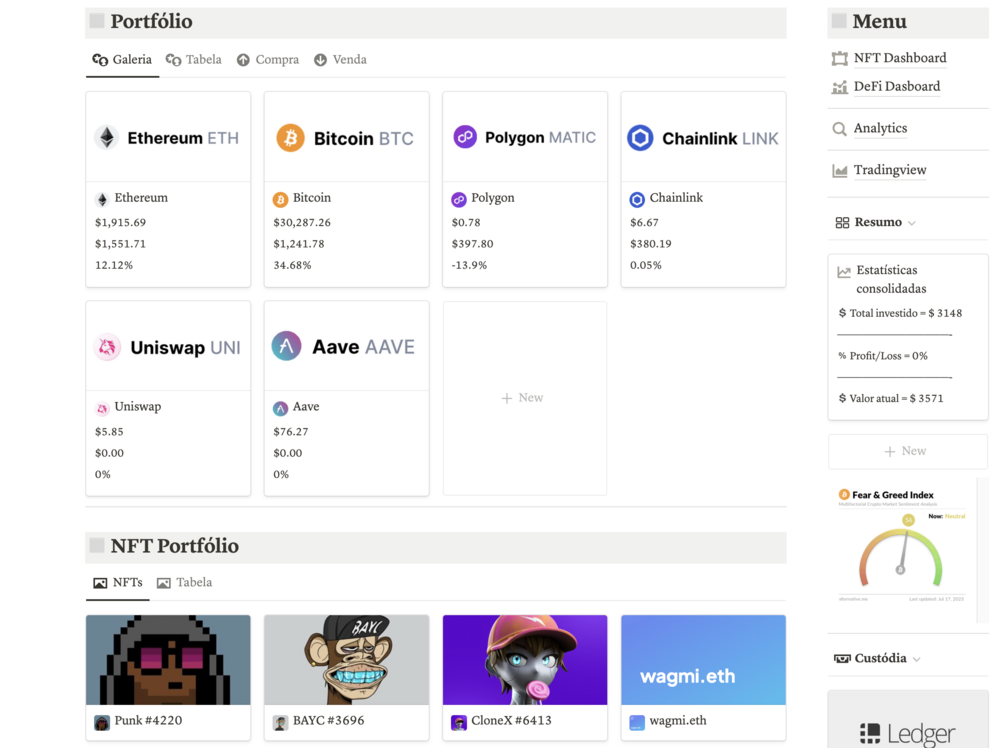
Task: Click the NFT Dashboard icon in Menu
Action: click(840, 59)
